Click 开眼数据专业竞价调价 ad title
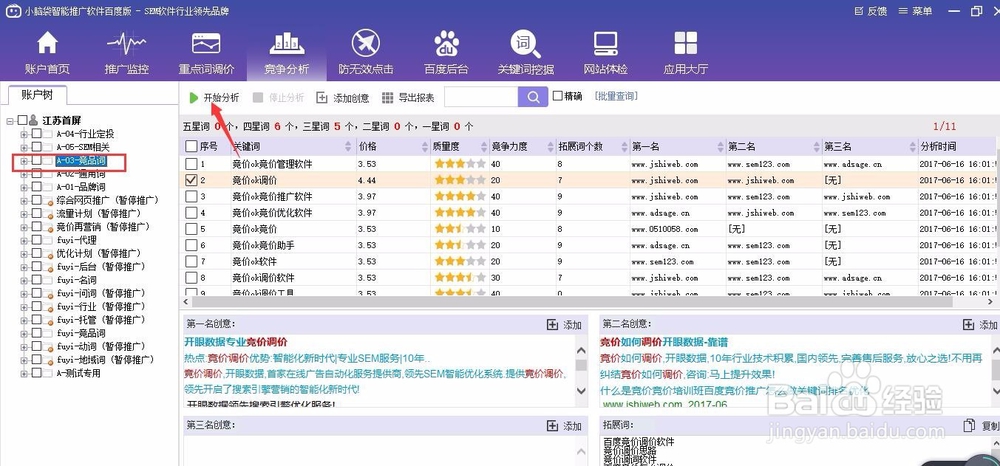This screenshot has height=466, width=1000. point(236,342)
